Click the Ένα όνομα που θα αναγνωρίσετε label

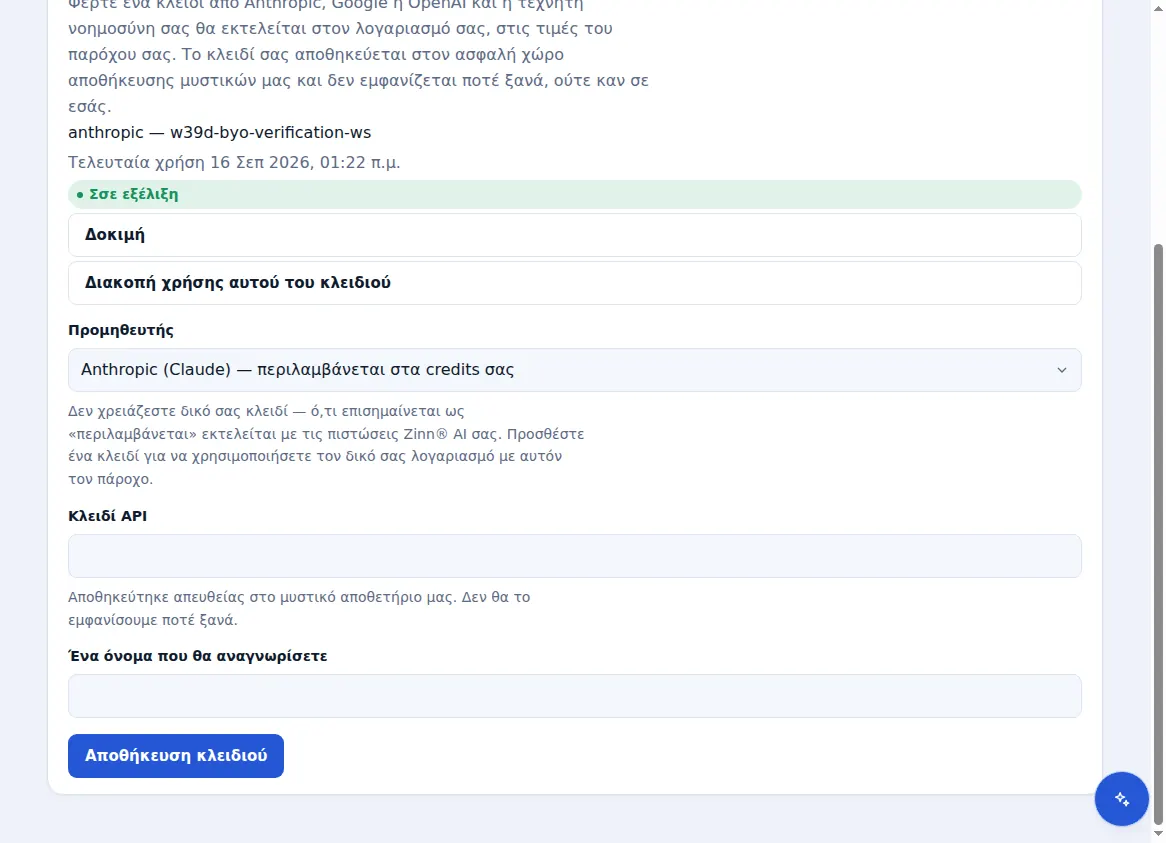[198, 656]
